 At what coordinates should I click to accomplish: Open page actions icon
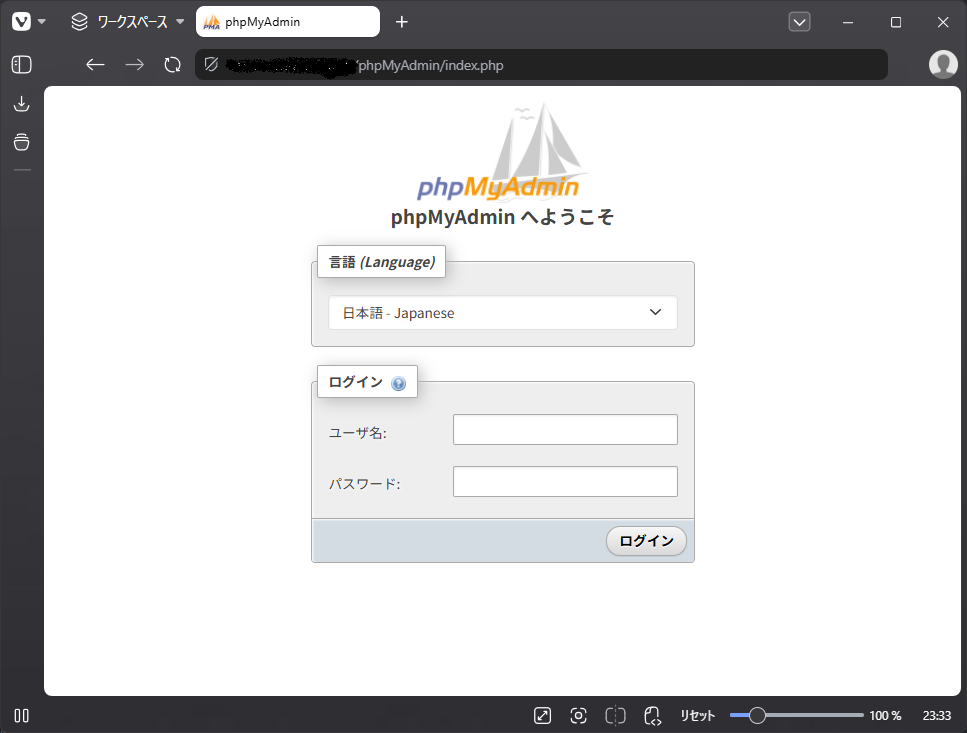[652, 716]
